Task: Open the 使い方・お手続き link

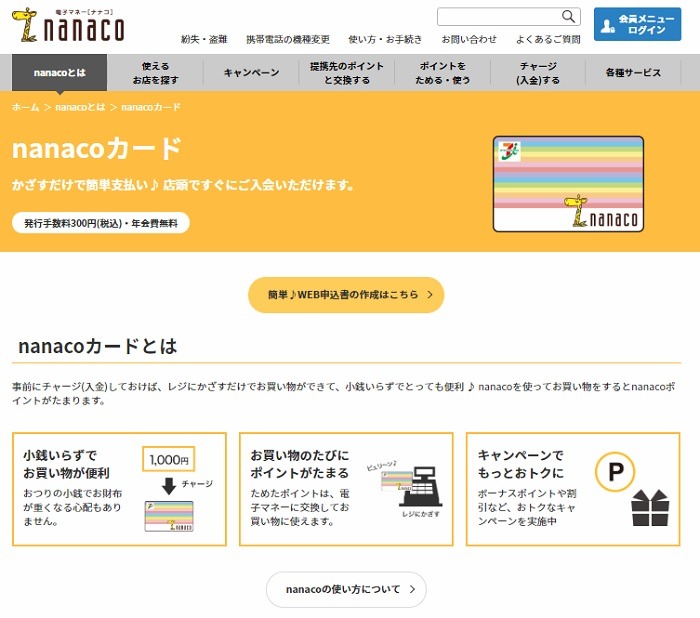Action: tap(385, 39)
